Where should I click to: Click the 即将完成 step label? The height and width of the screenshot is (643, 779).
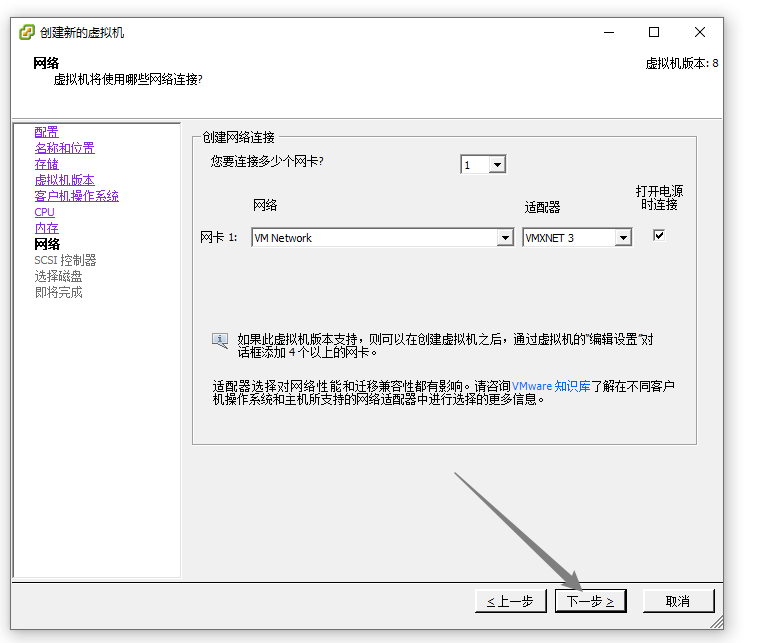pyautogui.click(x=58, y=292)
